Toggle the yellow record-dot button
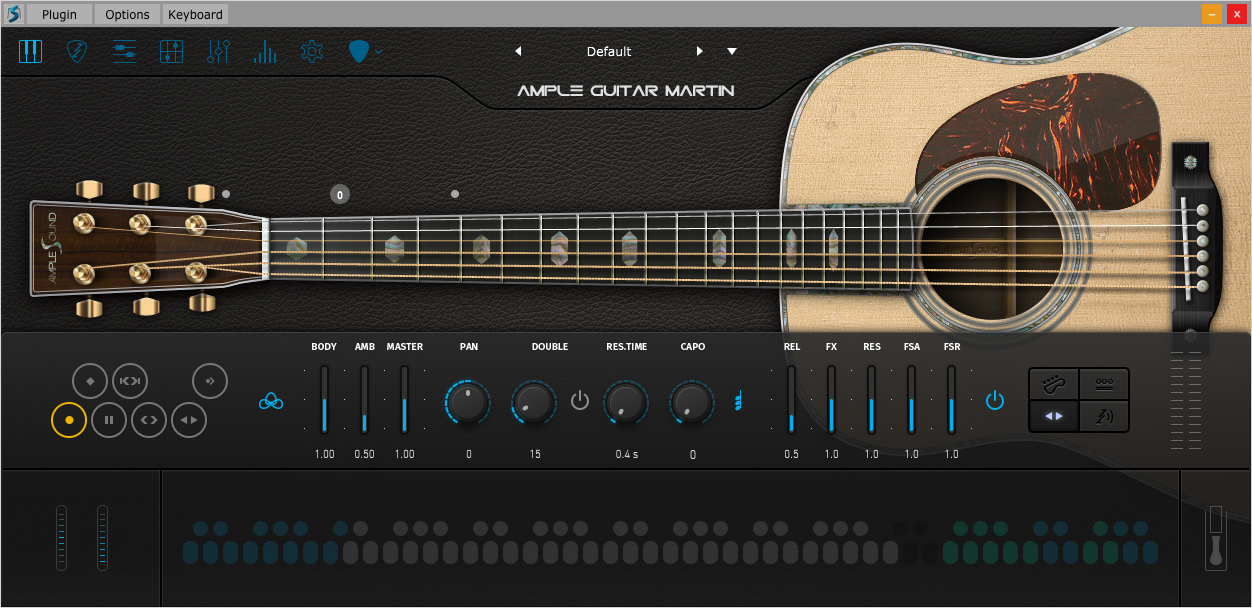Image resolution: width=1252 pixels, height=608 pixels. click(x=69, y=420)
